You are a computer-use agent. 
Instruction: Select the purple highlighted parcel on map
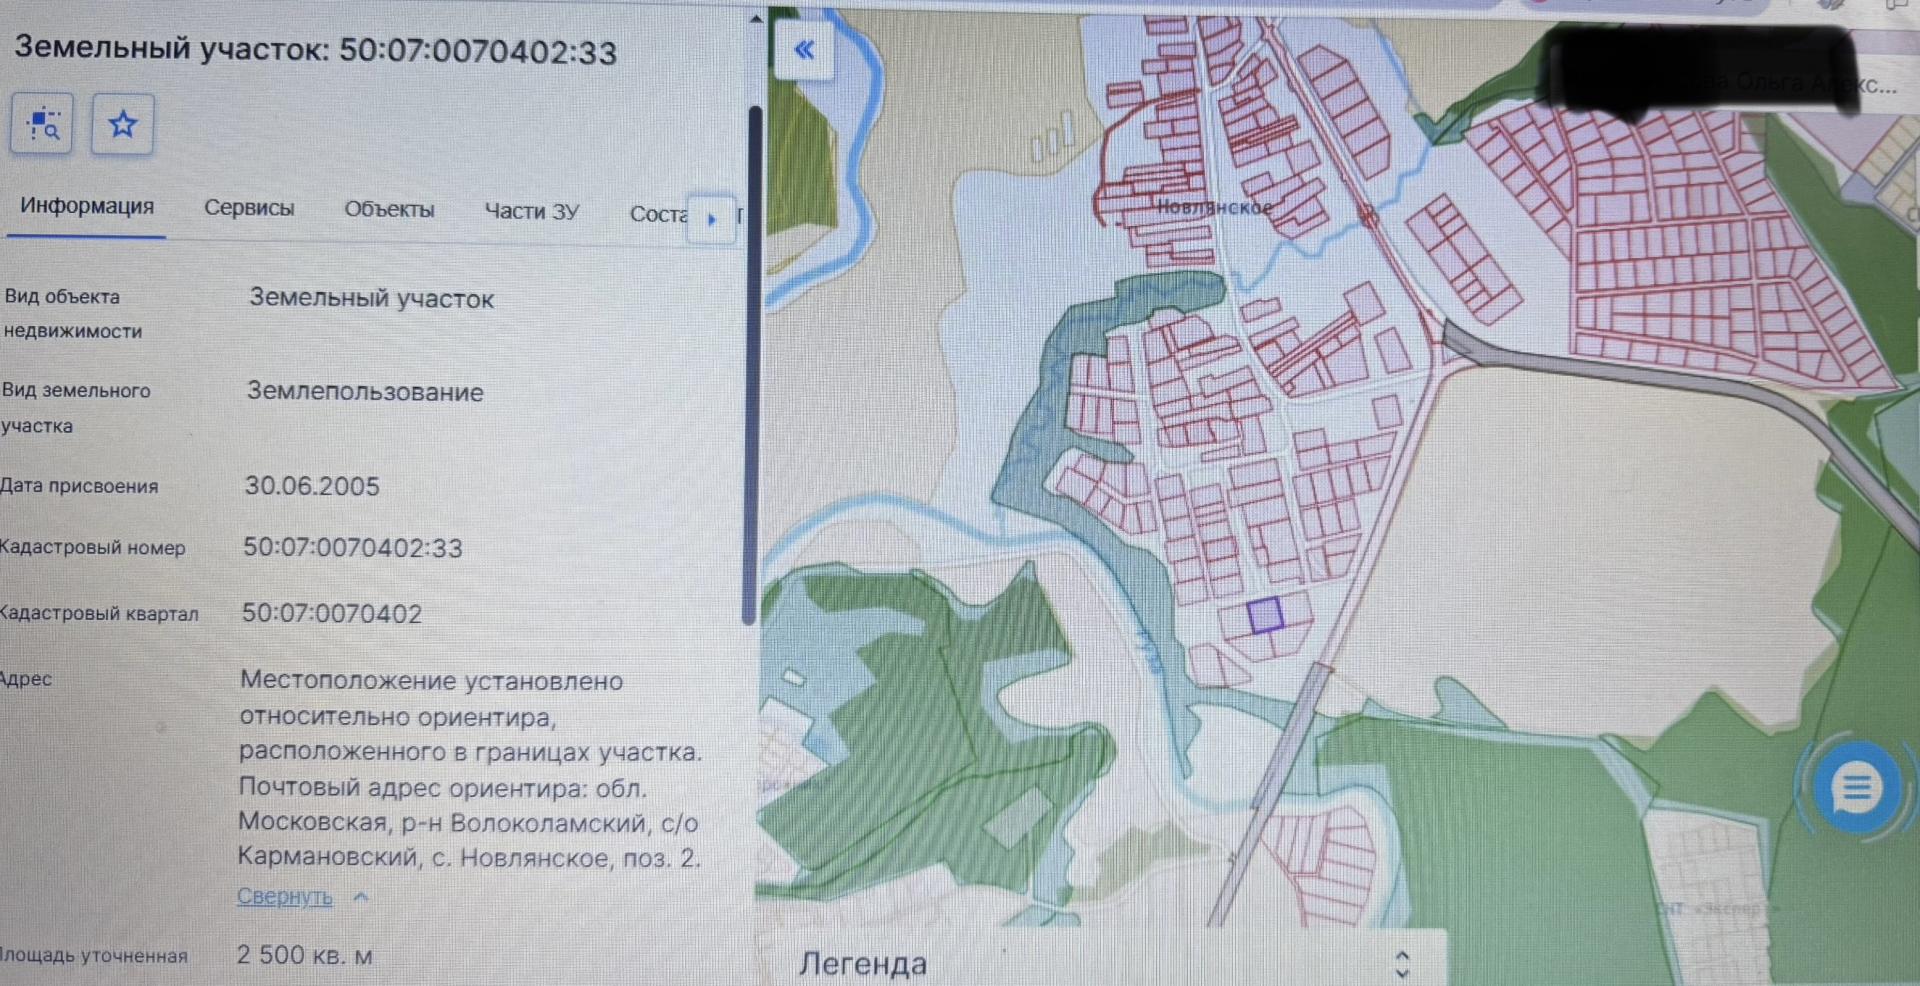click(x=1265, y=615)
